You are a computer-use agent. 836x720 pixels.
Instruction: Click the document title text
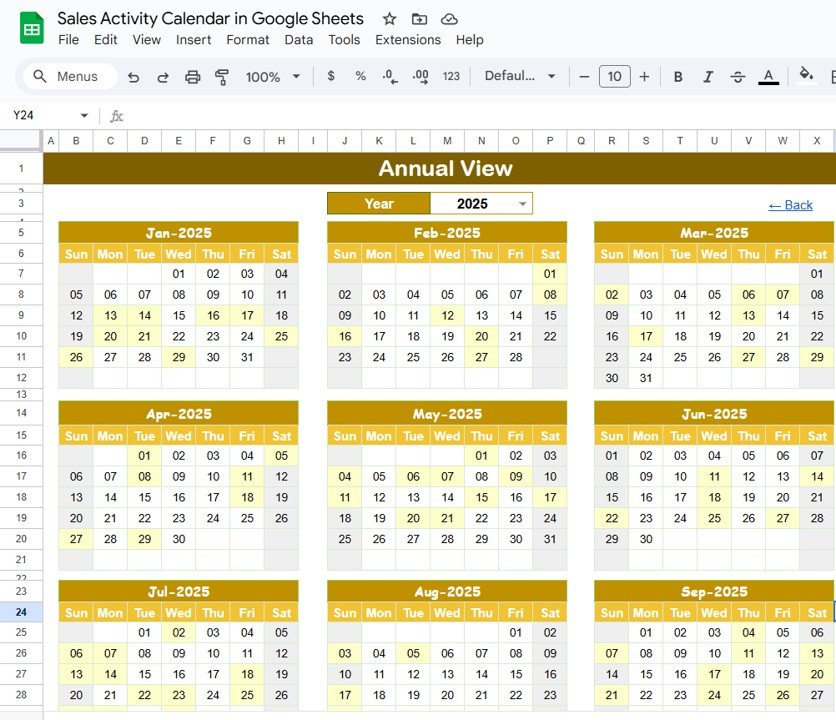[x=210, y=19]
